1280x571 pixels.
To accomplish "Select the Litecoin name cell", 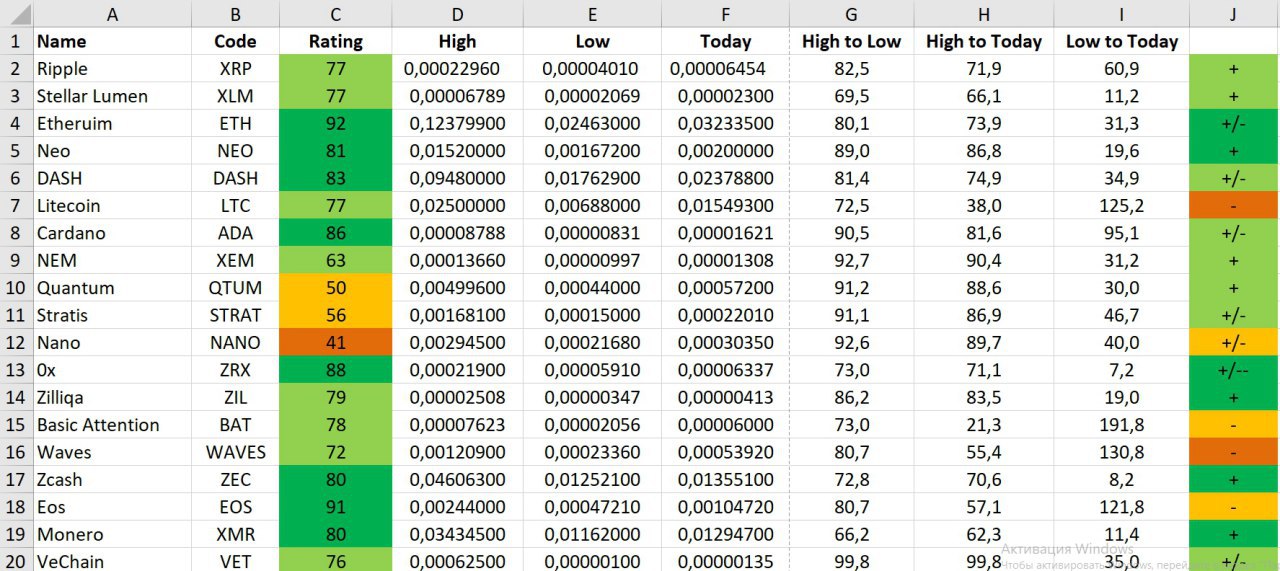I will 112,206.
